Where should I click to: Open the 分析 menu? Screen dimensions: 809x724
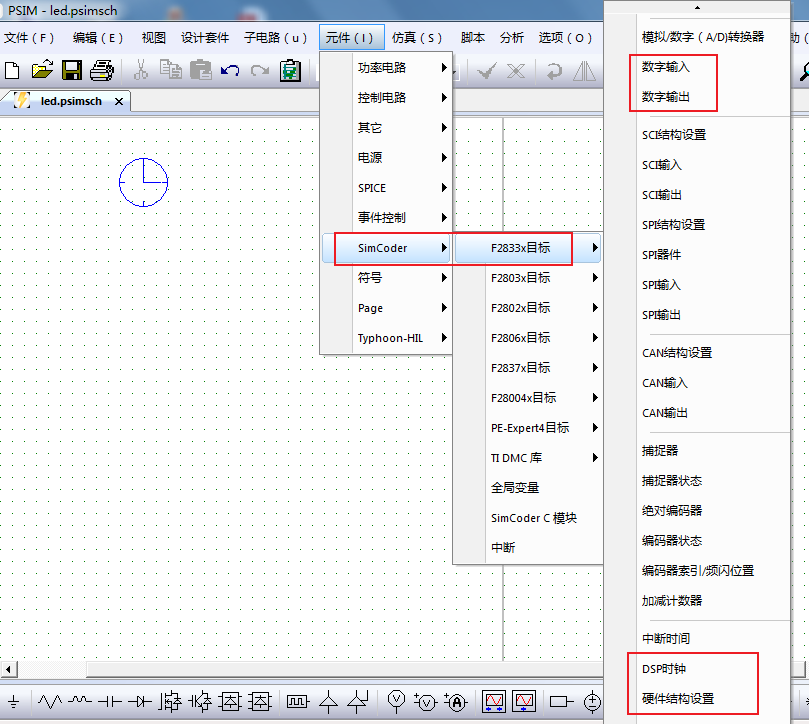pos(511,38)
